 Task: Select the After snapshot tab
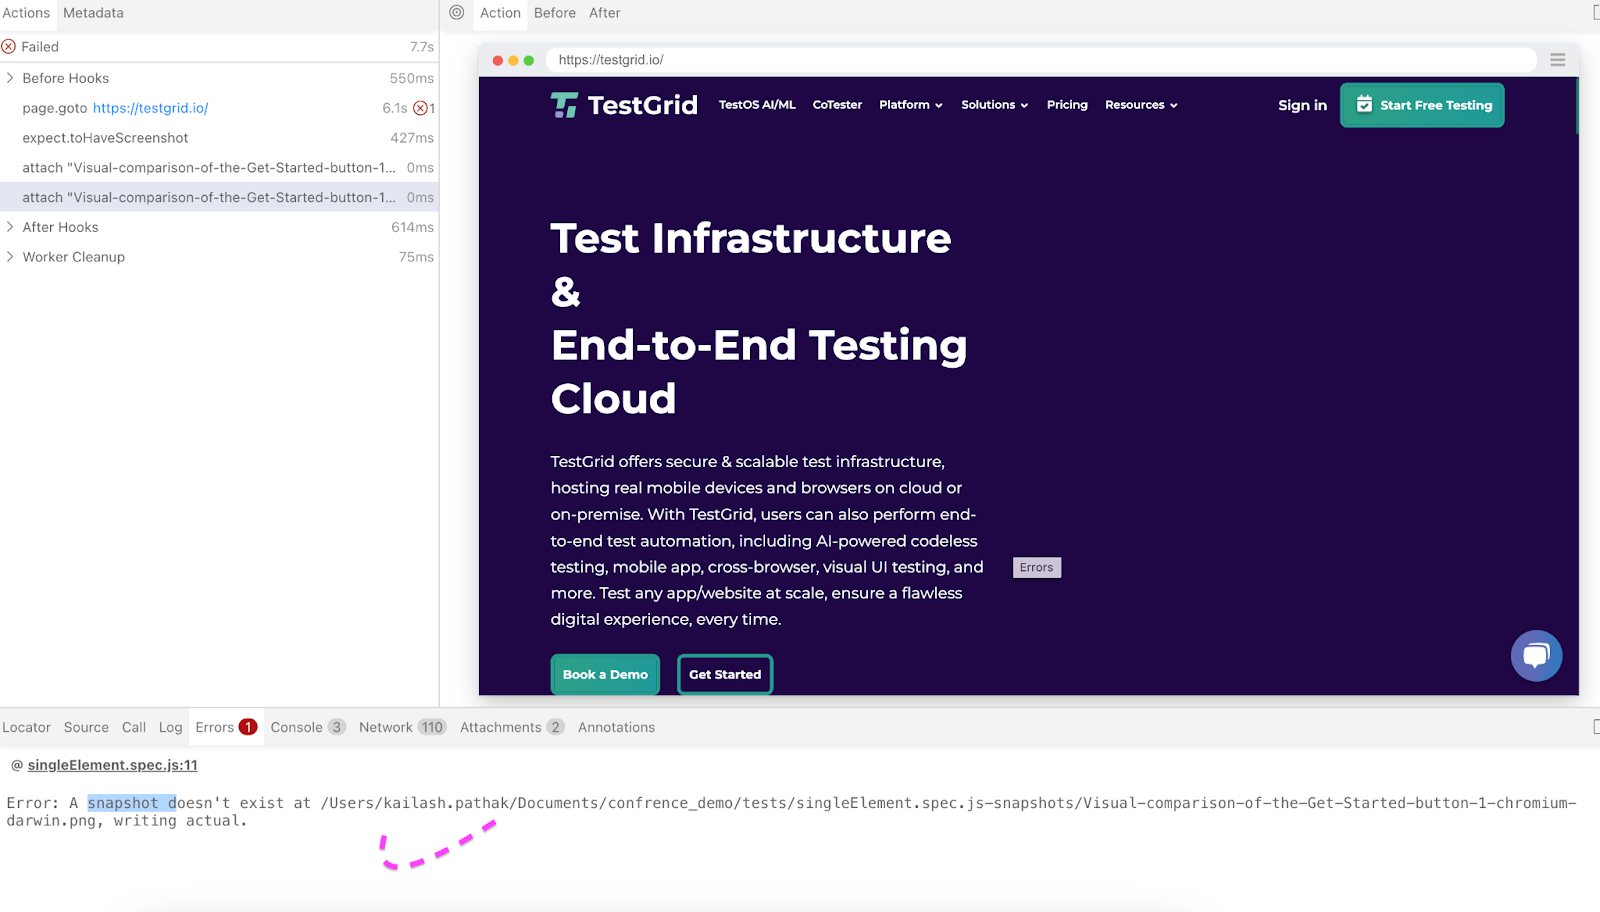605,13
